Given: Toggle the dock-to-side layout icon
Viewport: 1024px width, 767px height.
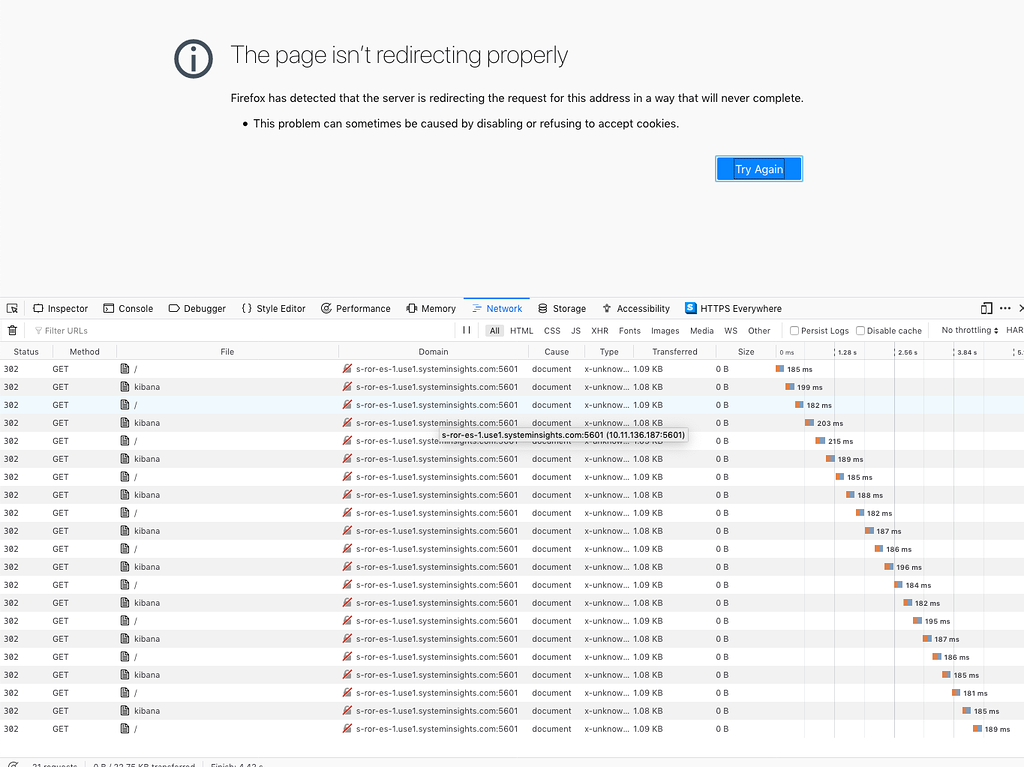Looking at the screenshot, I should click(986, 308).
